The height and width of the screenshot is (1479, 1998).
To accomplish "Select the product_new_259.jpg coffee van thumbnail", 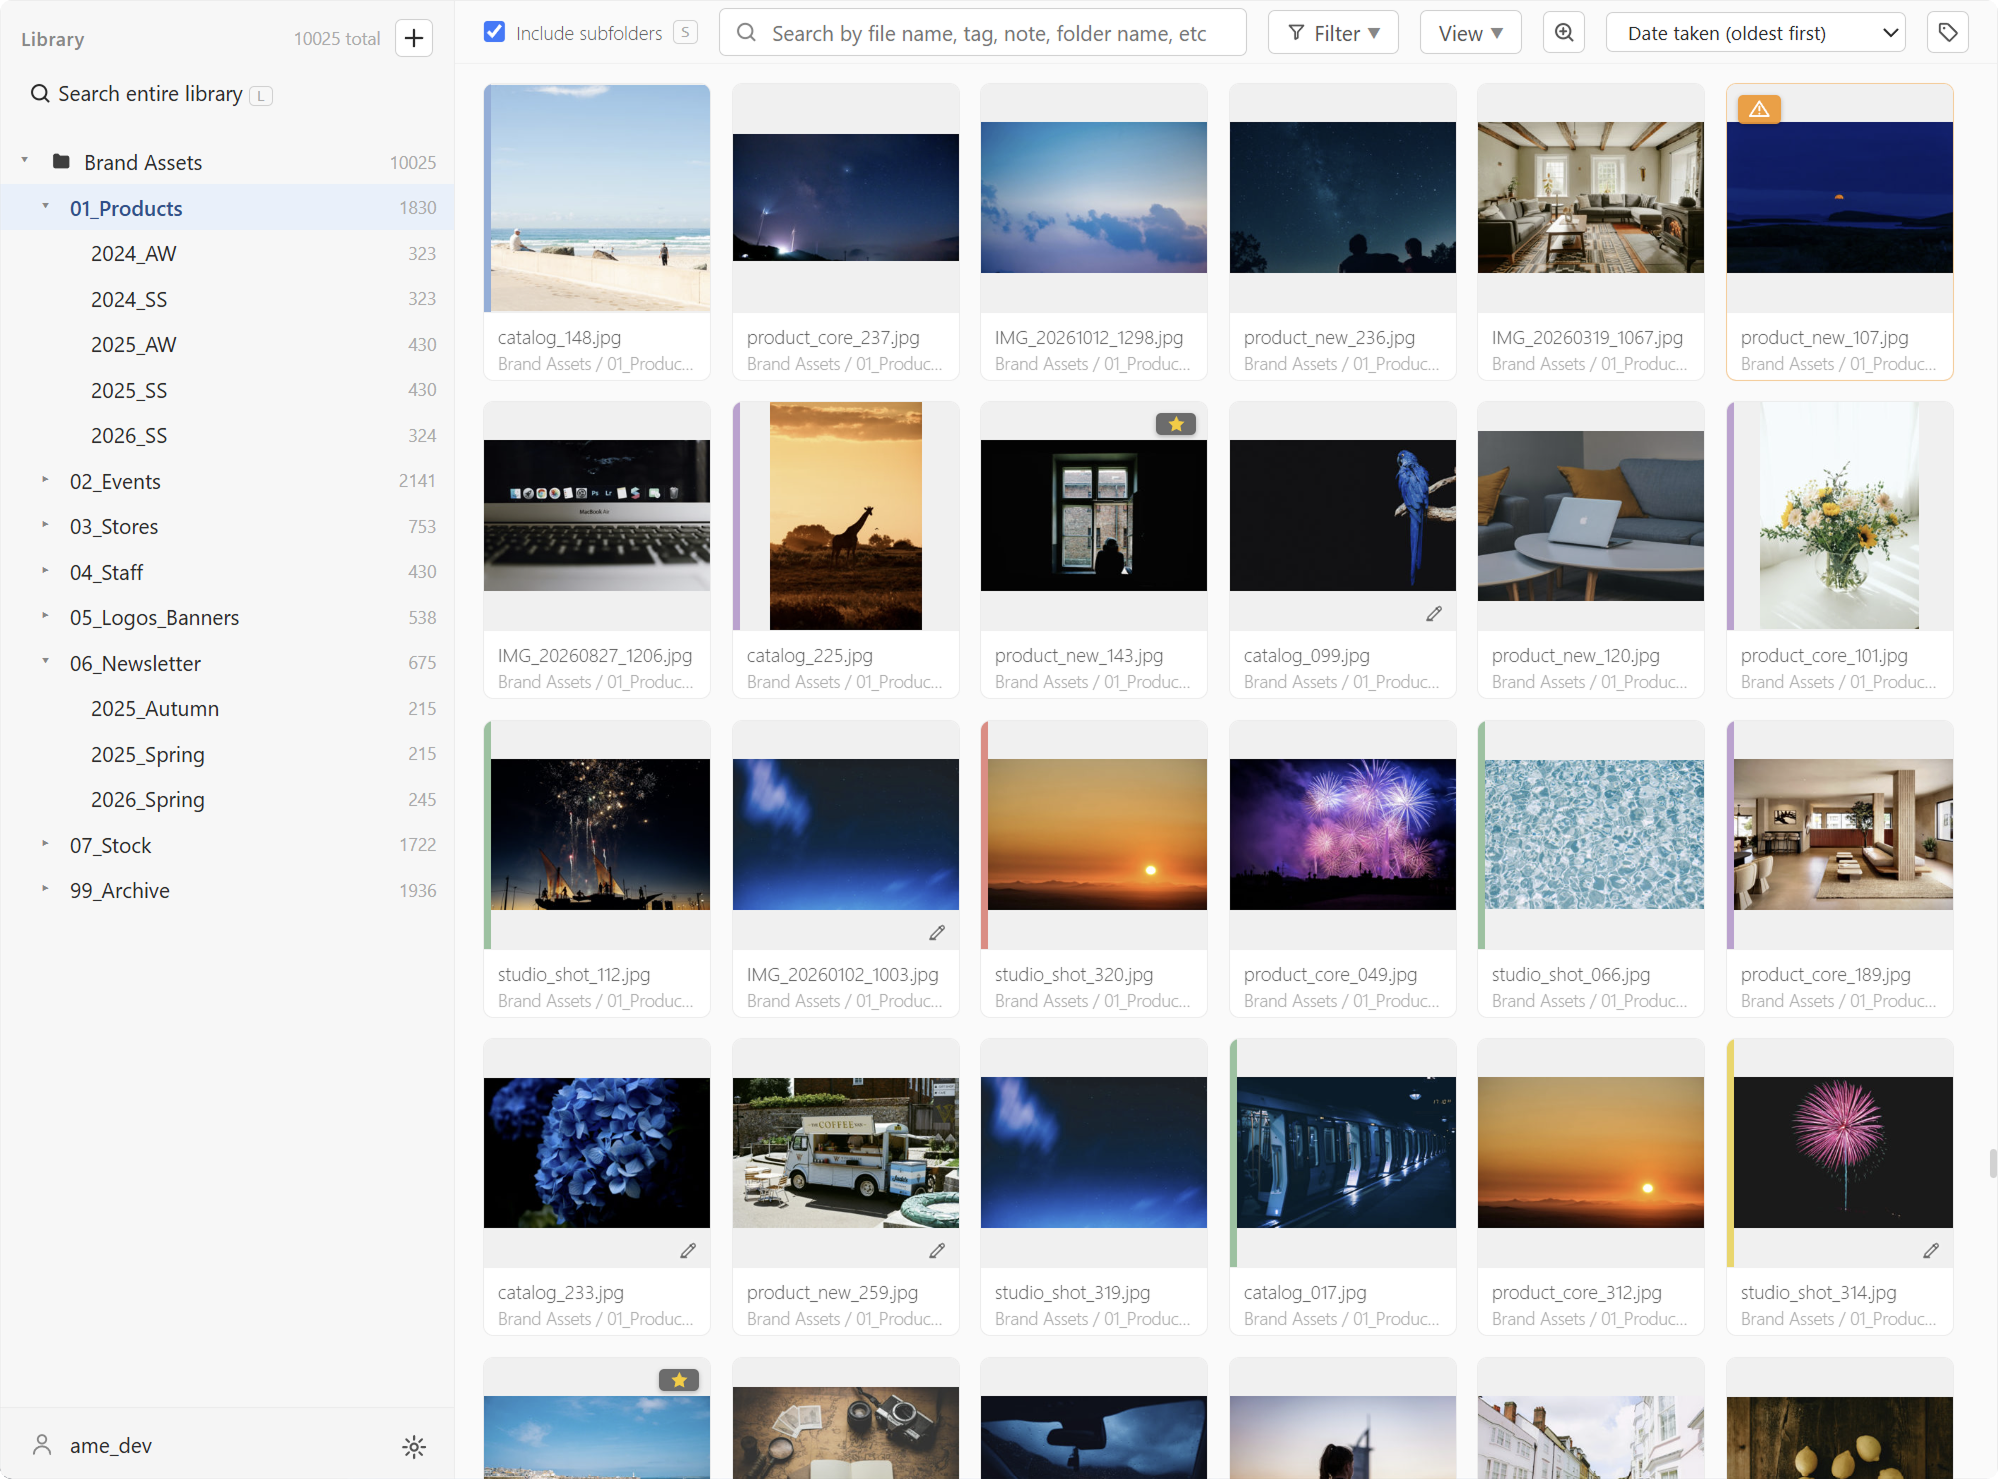I will pos(845,1152).
